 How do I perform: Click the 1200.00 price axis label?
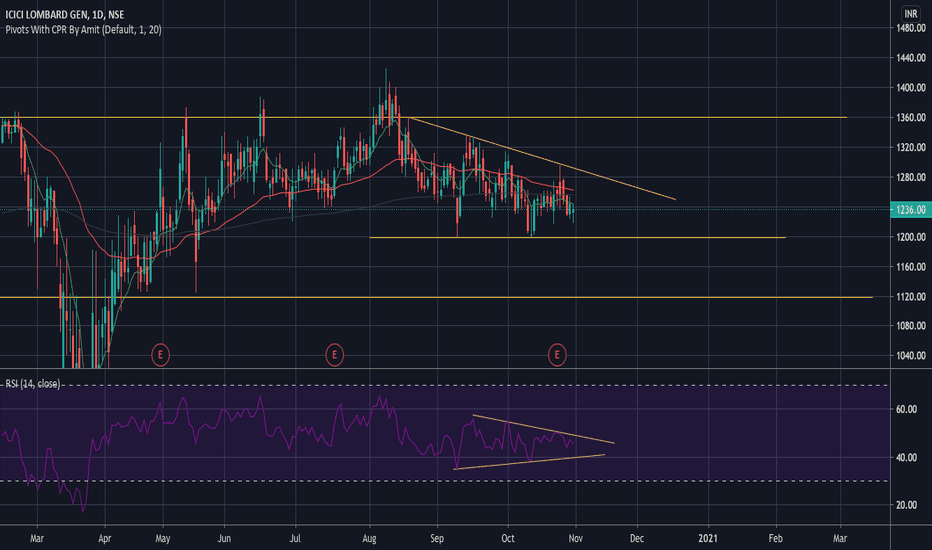[x=911, y=237]
